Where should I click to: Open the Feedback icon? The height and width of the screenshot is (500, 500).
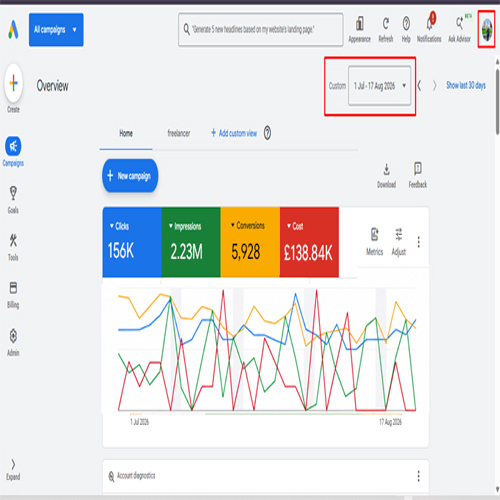point(418,176)
